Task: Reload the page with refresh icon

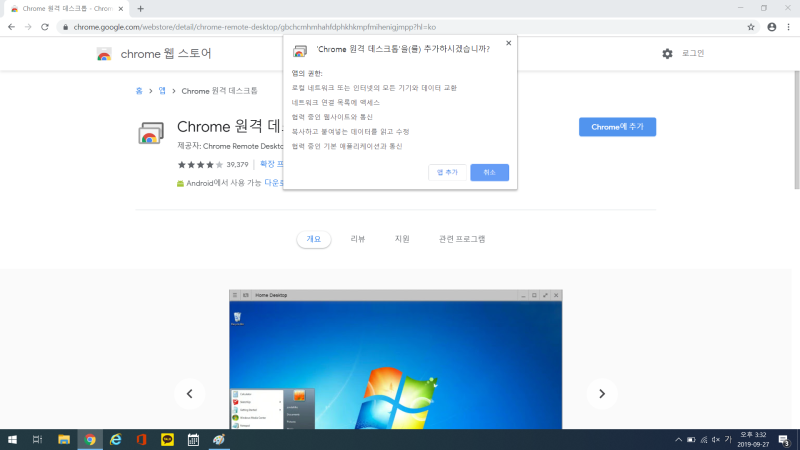Action: tap(45, 27)
